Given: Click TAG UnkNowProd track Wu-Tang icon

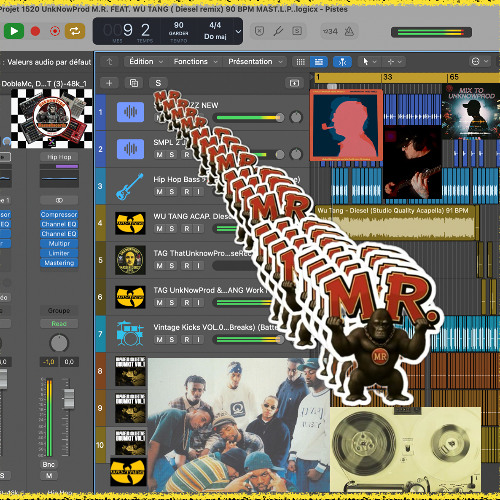Looking at the screenshot, I should [130, 297].
